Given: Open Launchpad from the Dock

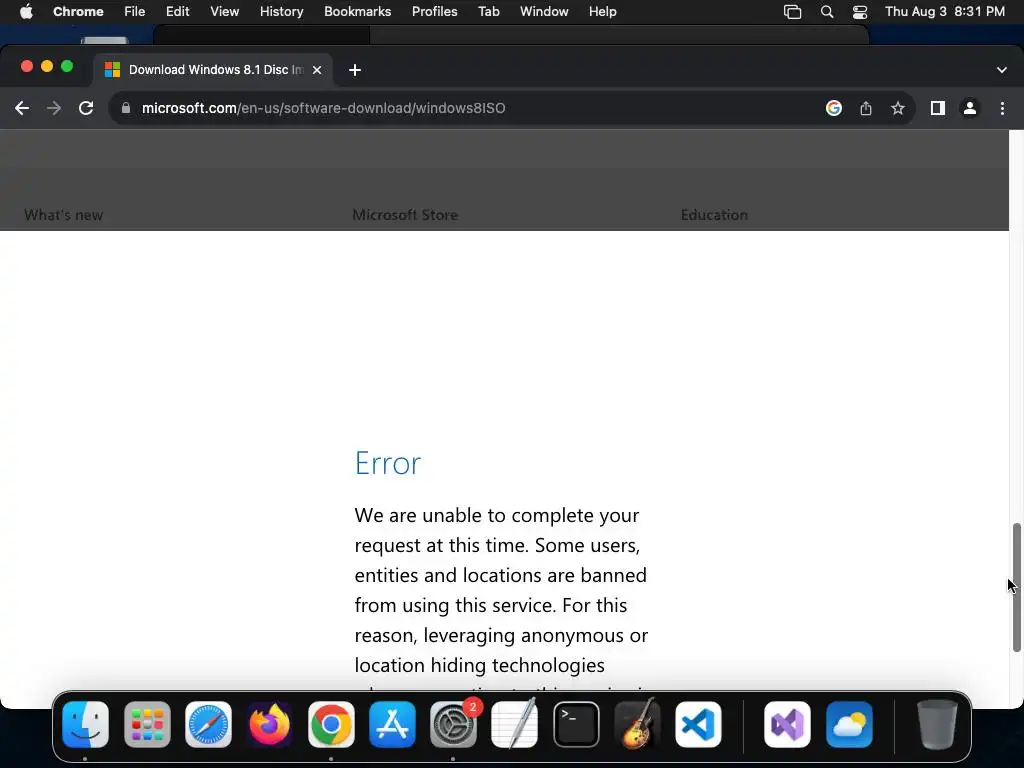Looking at the screenshot, I should (147, 724).
